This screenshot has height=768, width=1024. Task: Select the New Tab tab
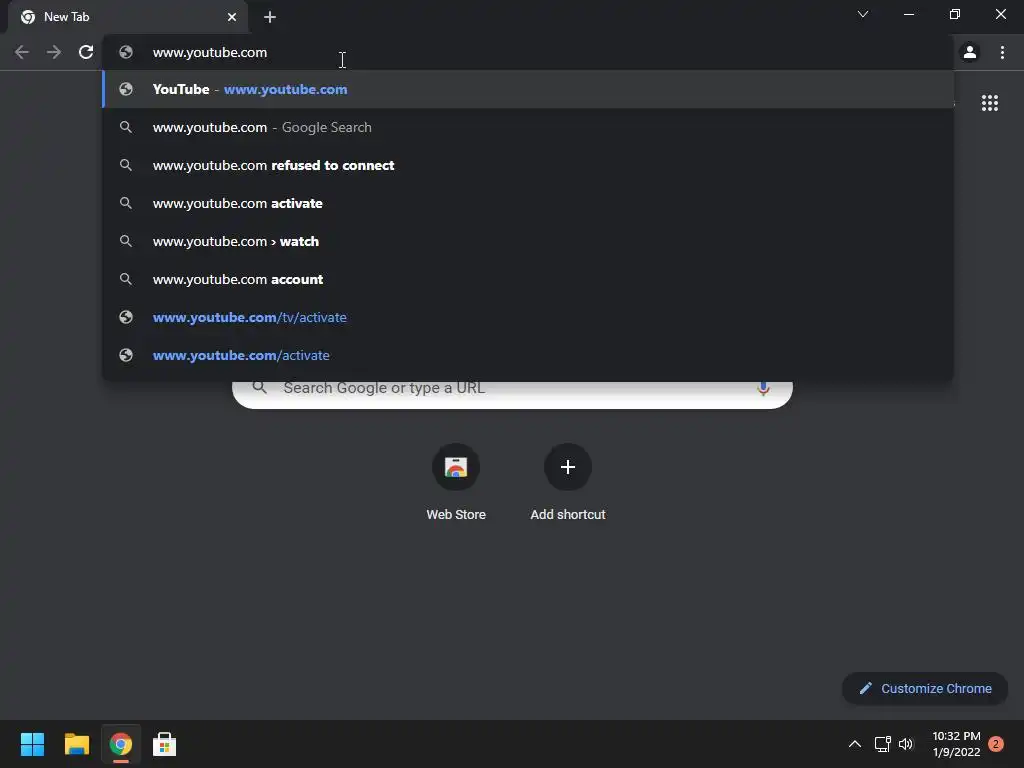click(128, 17)
